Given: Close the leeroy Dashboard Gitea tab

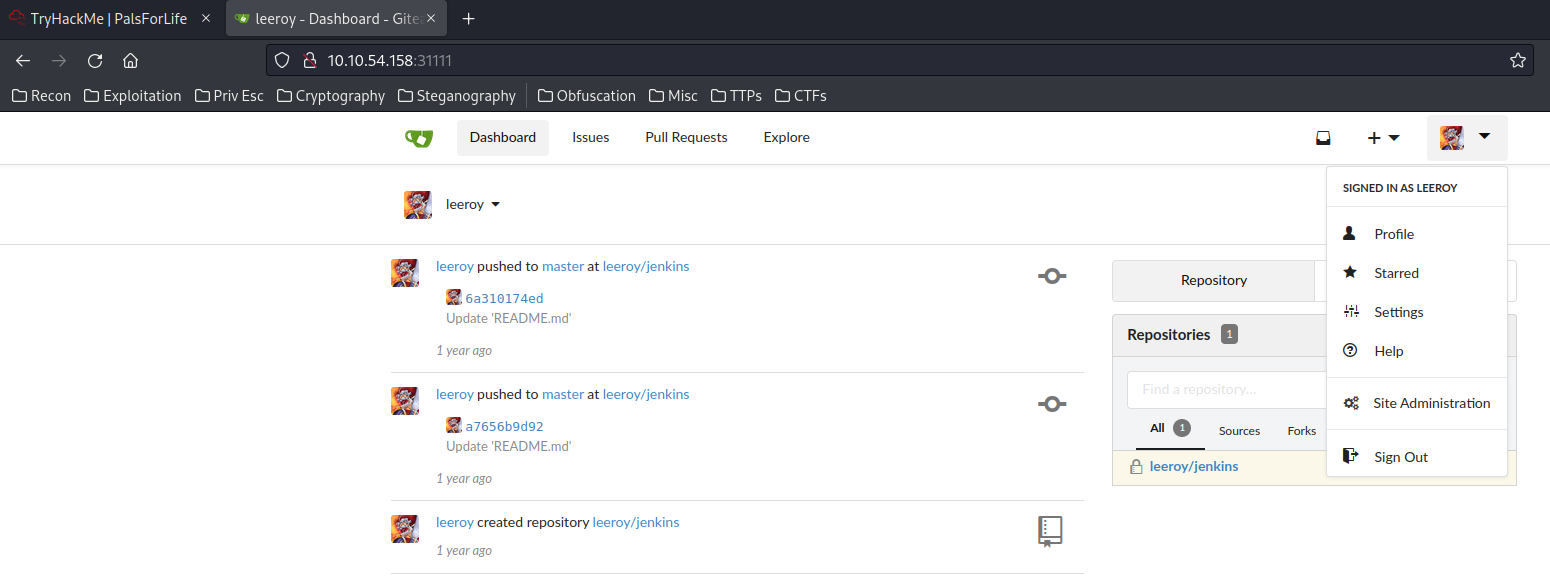Looking at the screenshot, I should (x=431, y=18).
